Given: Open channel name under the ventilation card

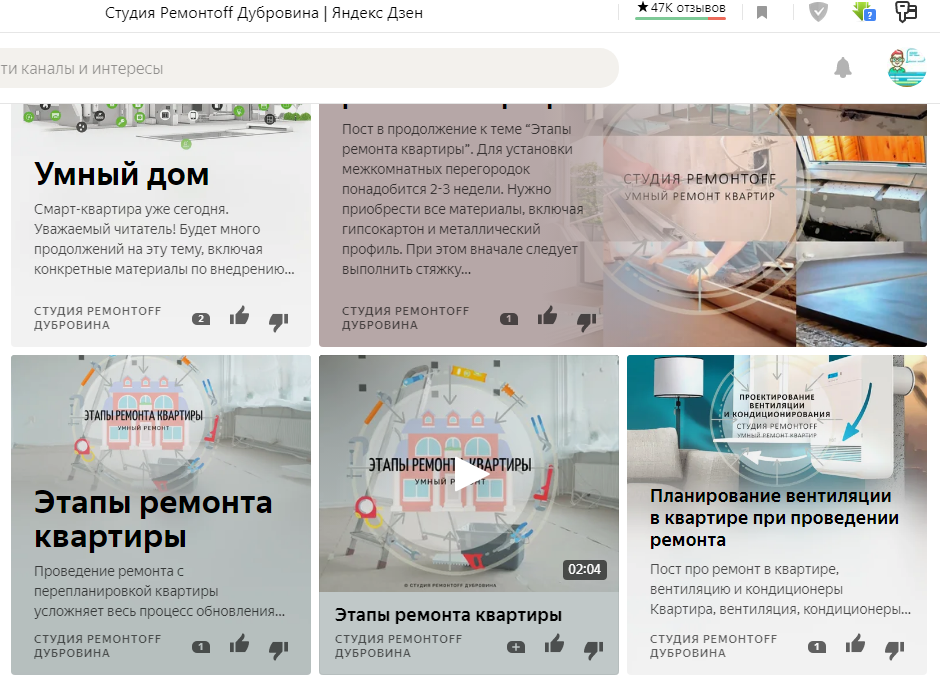Looking at the screenshot, I should coord(714,646).
